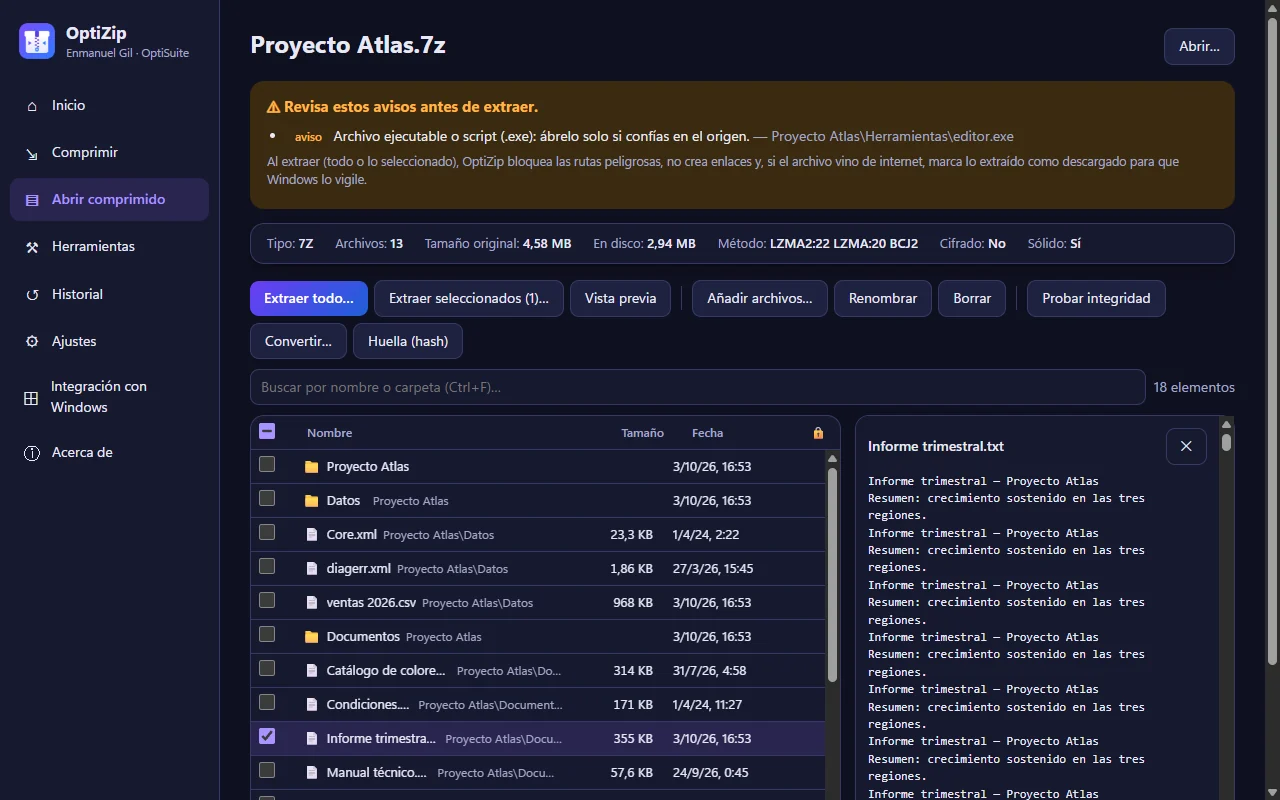Screen dimensions: 1280x800
Task: Click the Manual técnico file icon
Action: click(x=311, y=773)
